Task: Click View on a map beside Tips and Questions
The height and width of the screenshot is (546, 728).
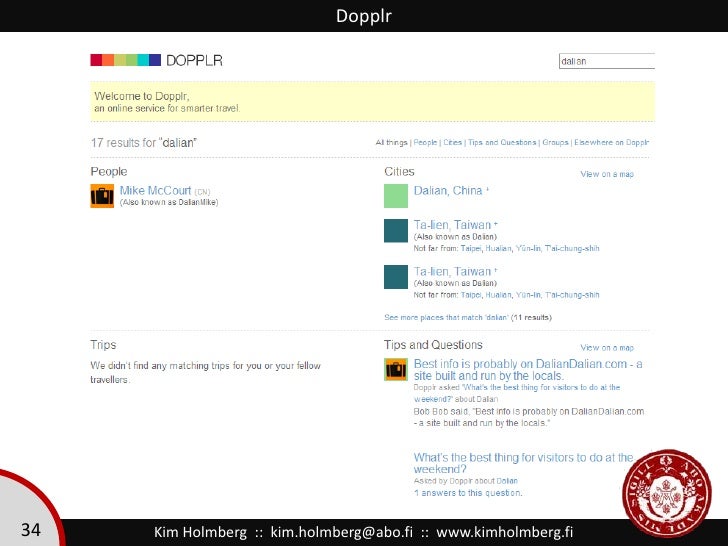Action: (607, 347)
